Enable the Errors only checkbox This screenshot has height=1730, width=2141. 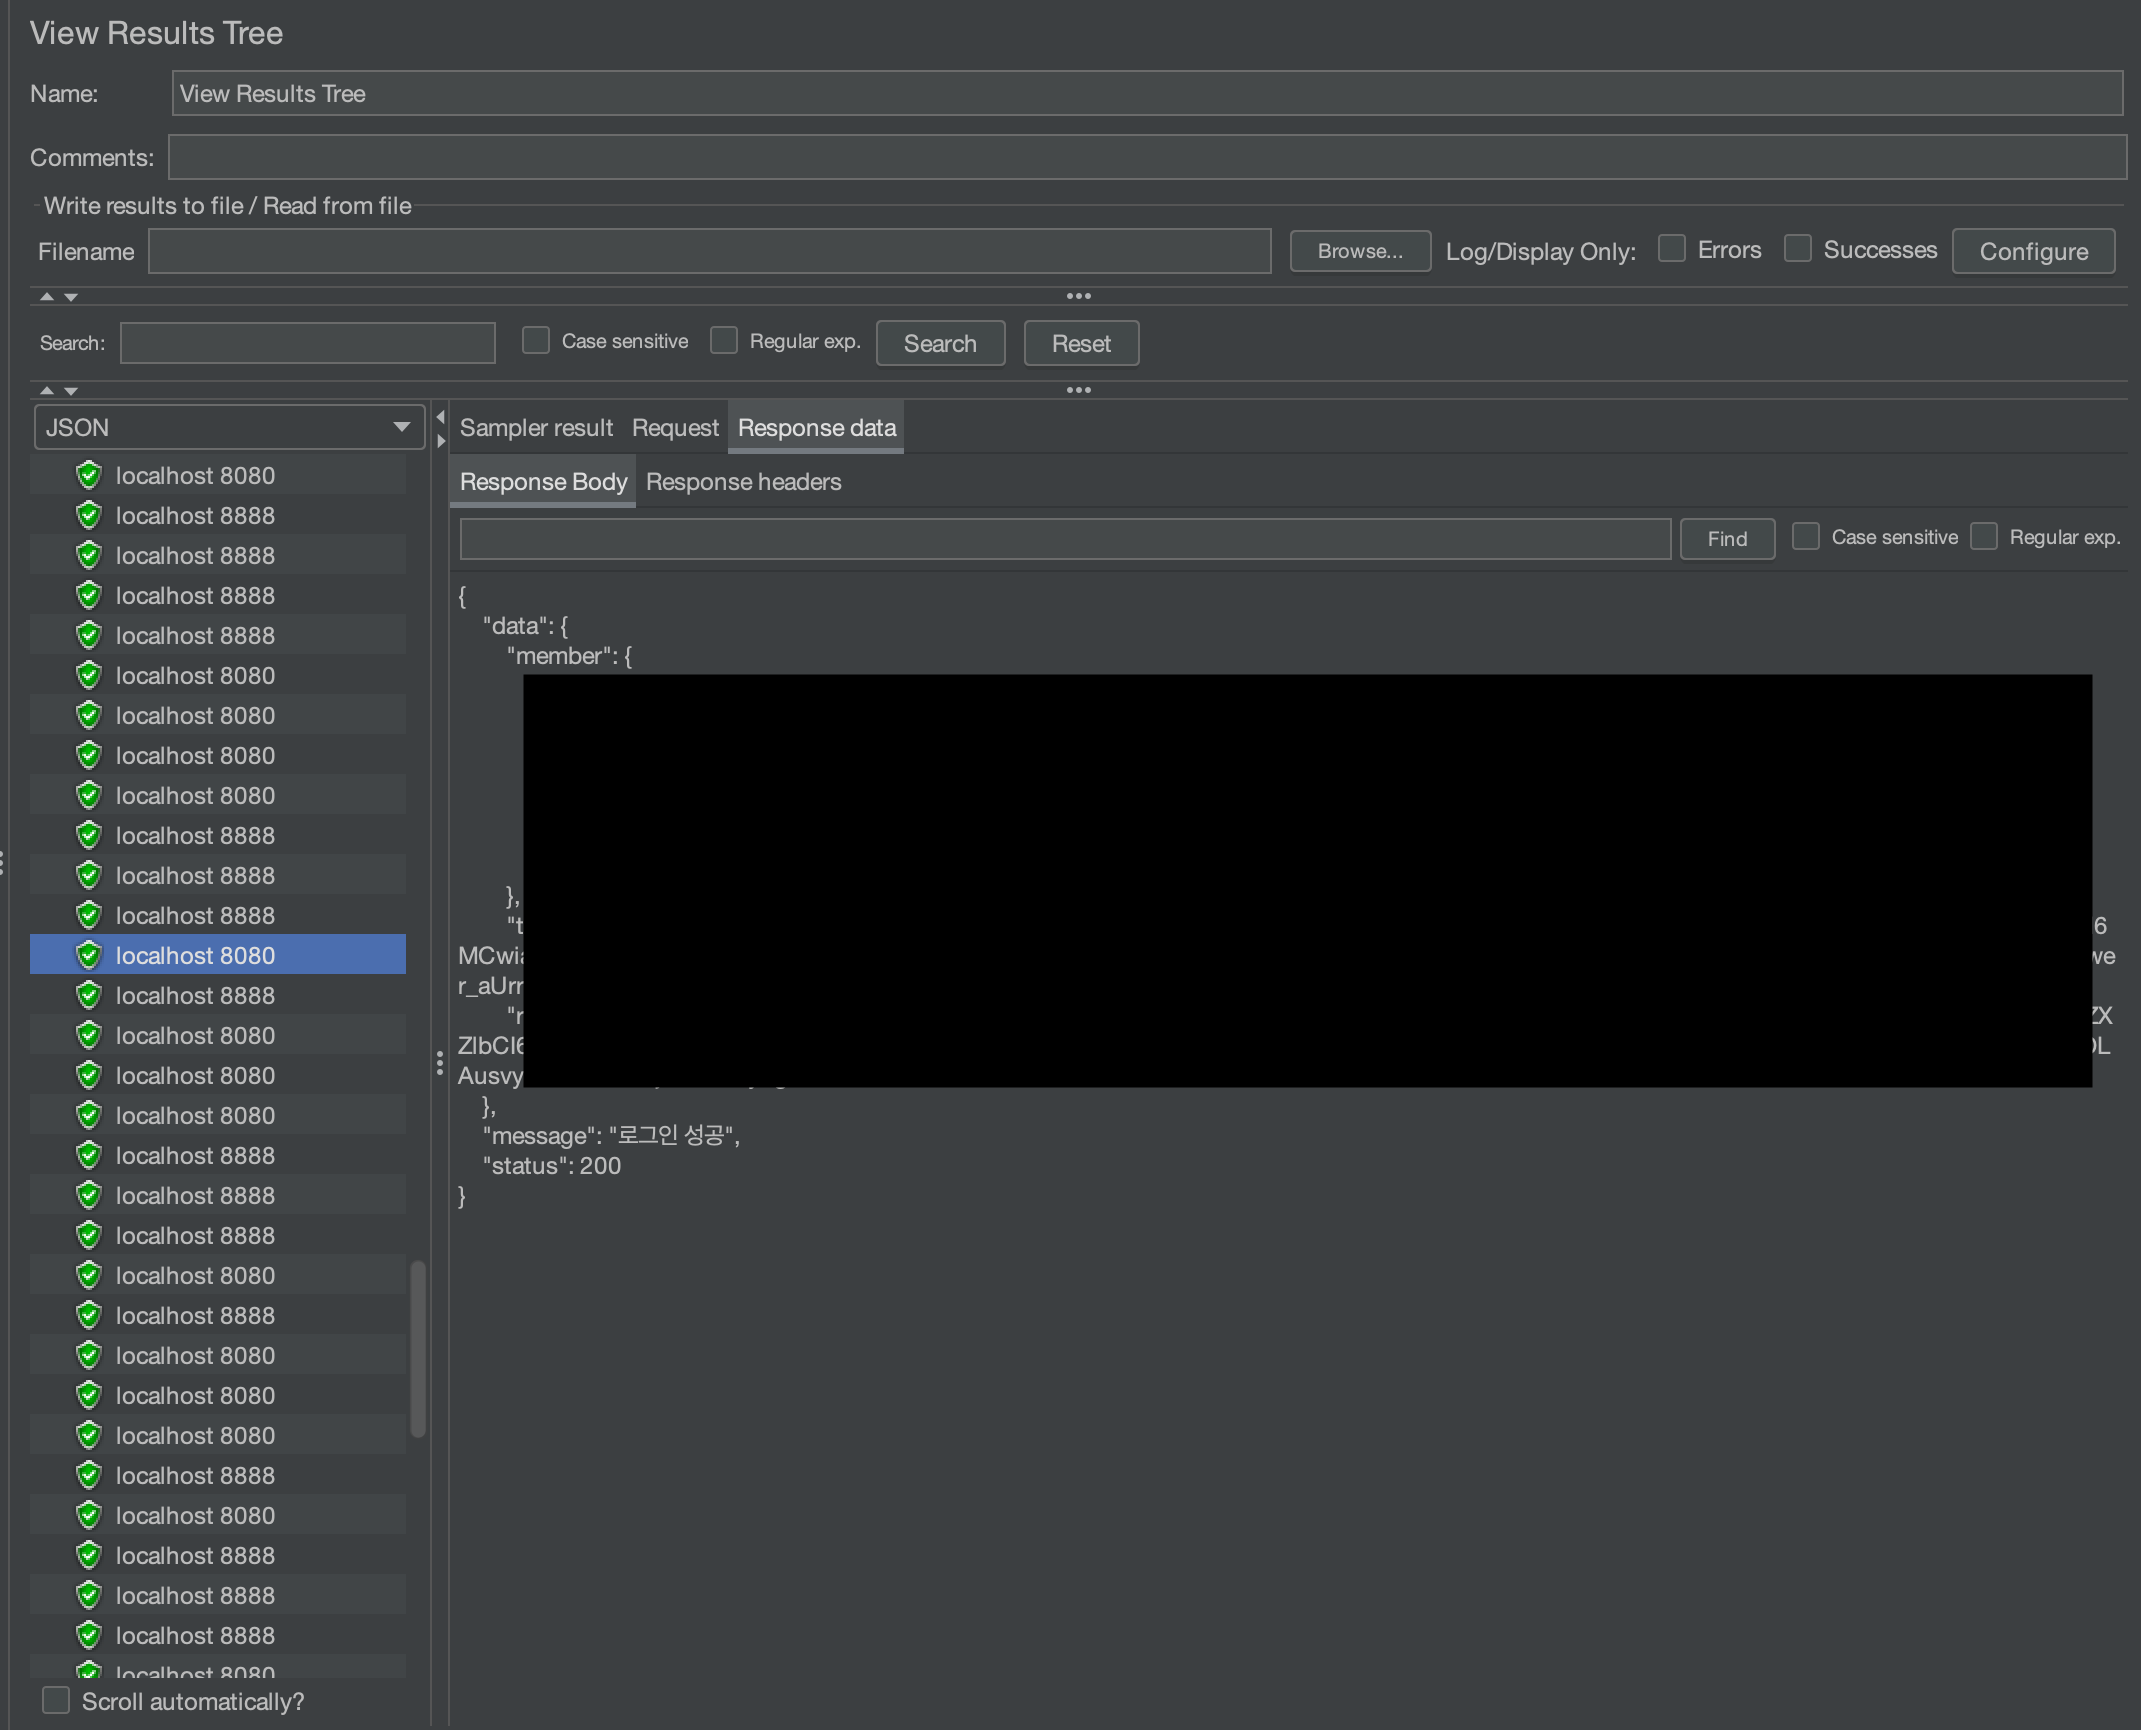1671,249
